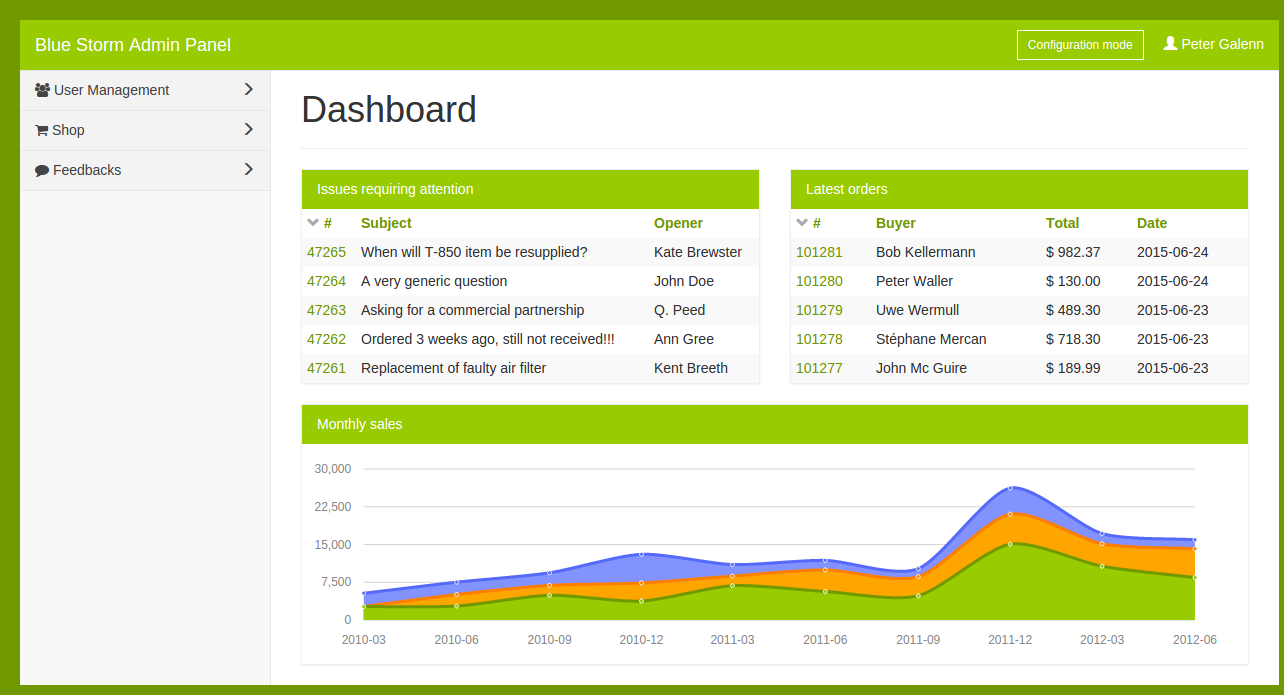Sort issues by Subject column header
1284x695 pixels.
386,223
